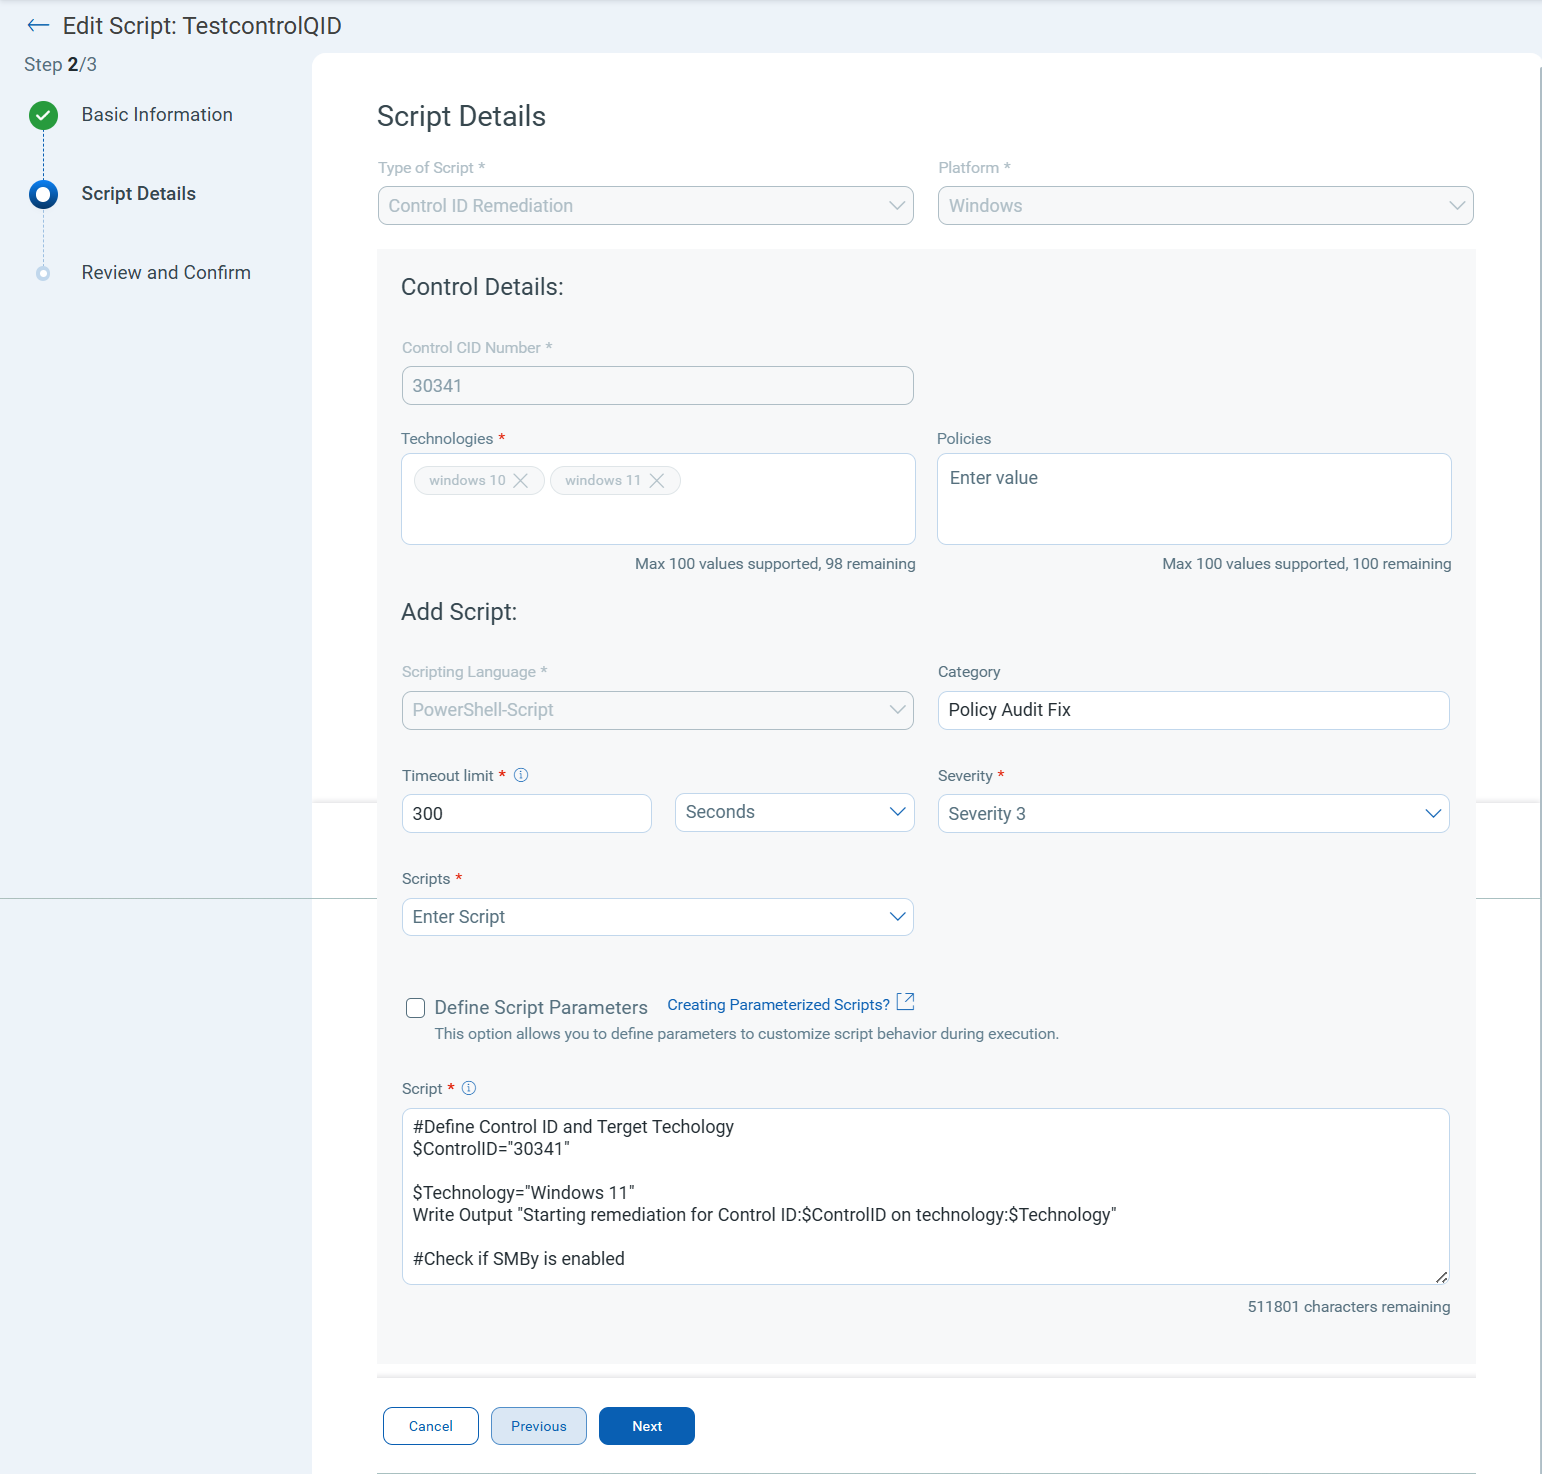Viewport: 1542px width, 1474px height.
Task: Open the external link icon for Parameterized Scripts
Action: 906,1002
